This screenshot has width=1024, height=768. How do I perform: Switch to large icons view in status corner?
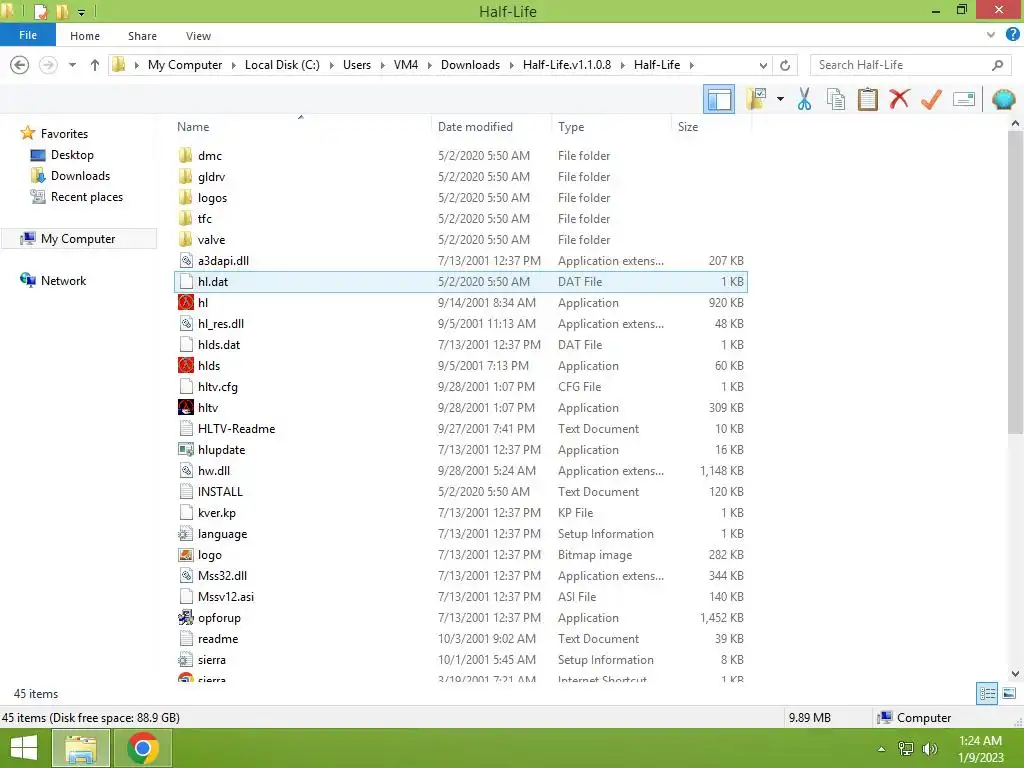coord(1009,694)
